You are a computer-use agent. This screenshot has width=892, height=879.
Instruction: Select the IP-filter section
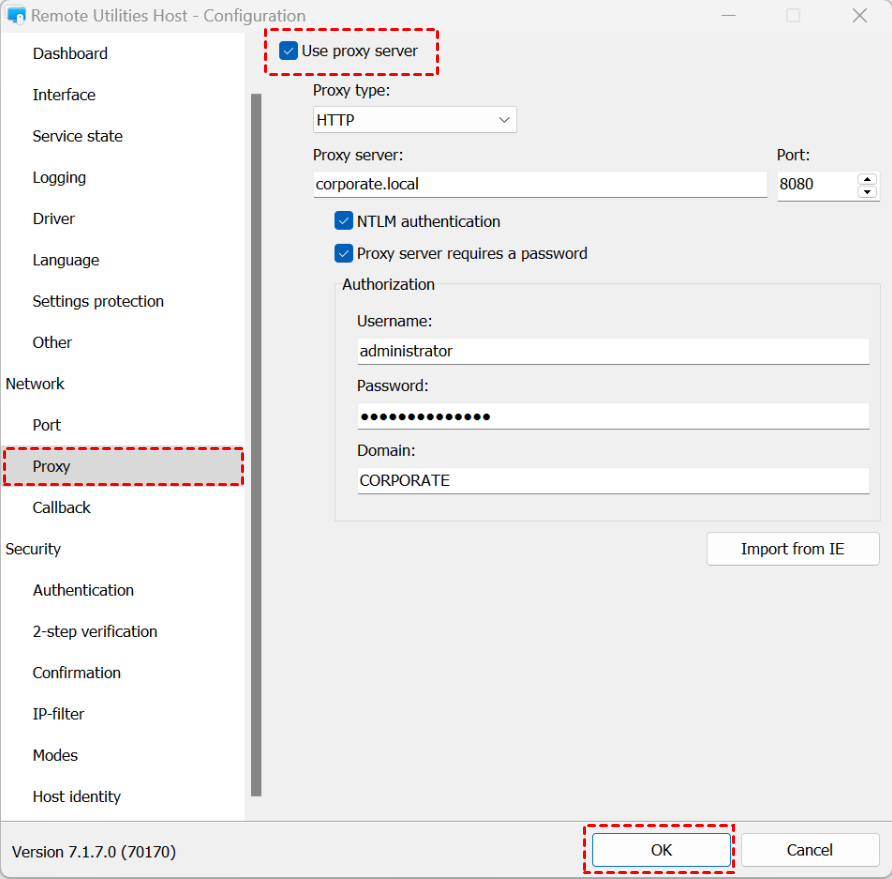pos(58,714)
